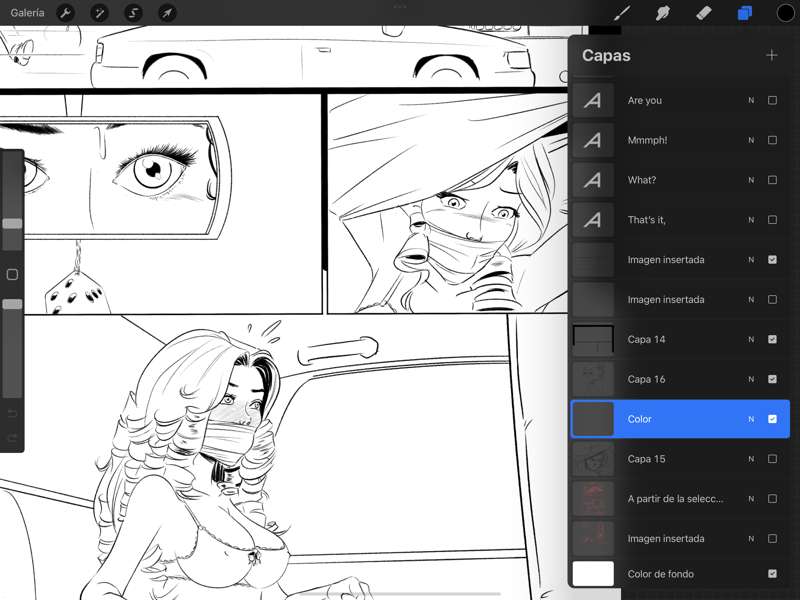Uncheck visibility of Capa 16 layer
This screenshot has height=600, width=800.
(x=772, y=379)
